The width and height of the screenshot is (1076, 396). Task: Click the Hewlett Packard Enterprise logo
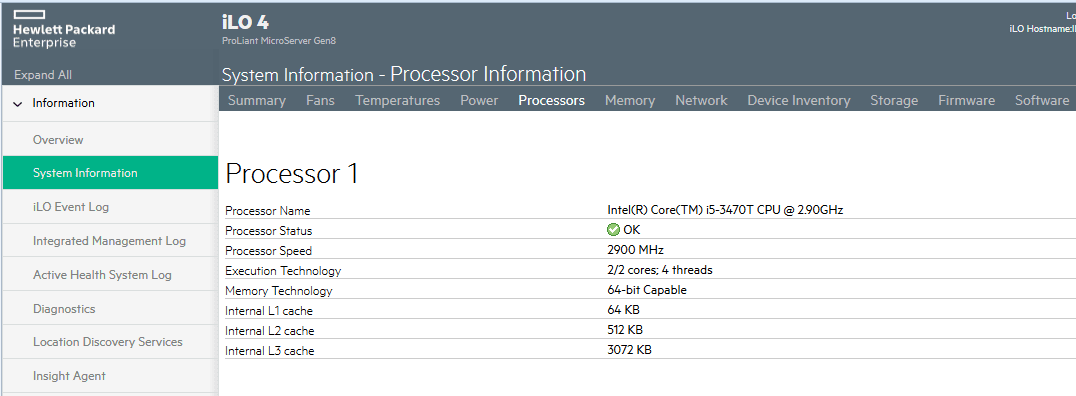(64, 30)
